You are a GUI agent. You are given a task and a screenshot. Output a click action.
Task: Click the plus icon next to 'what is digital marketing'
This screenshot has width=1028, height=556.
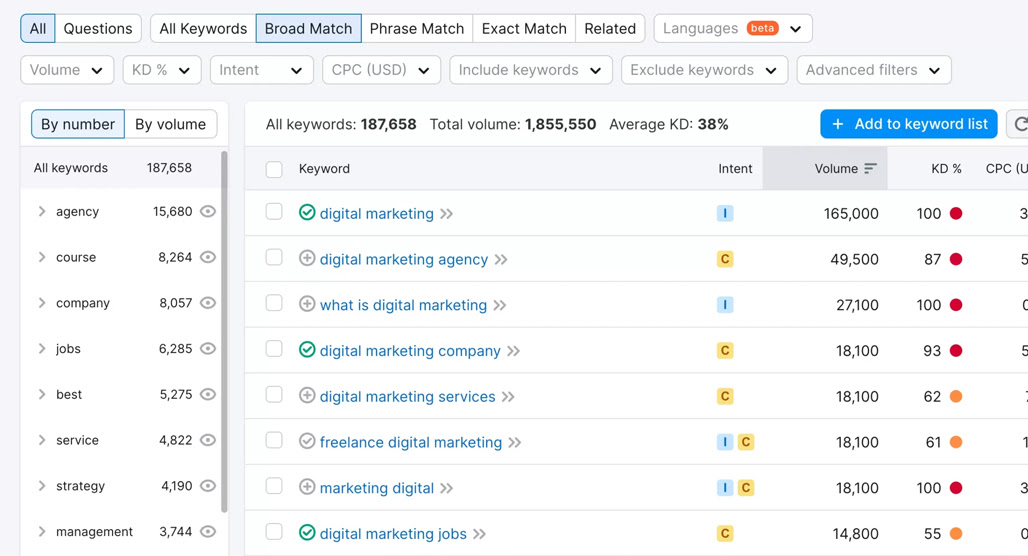tap(307, 304)
